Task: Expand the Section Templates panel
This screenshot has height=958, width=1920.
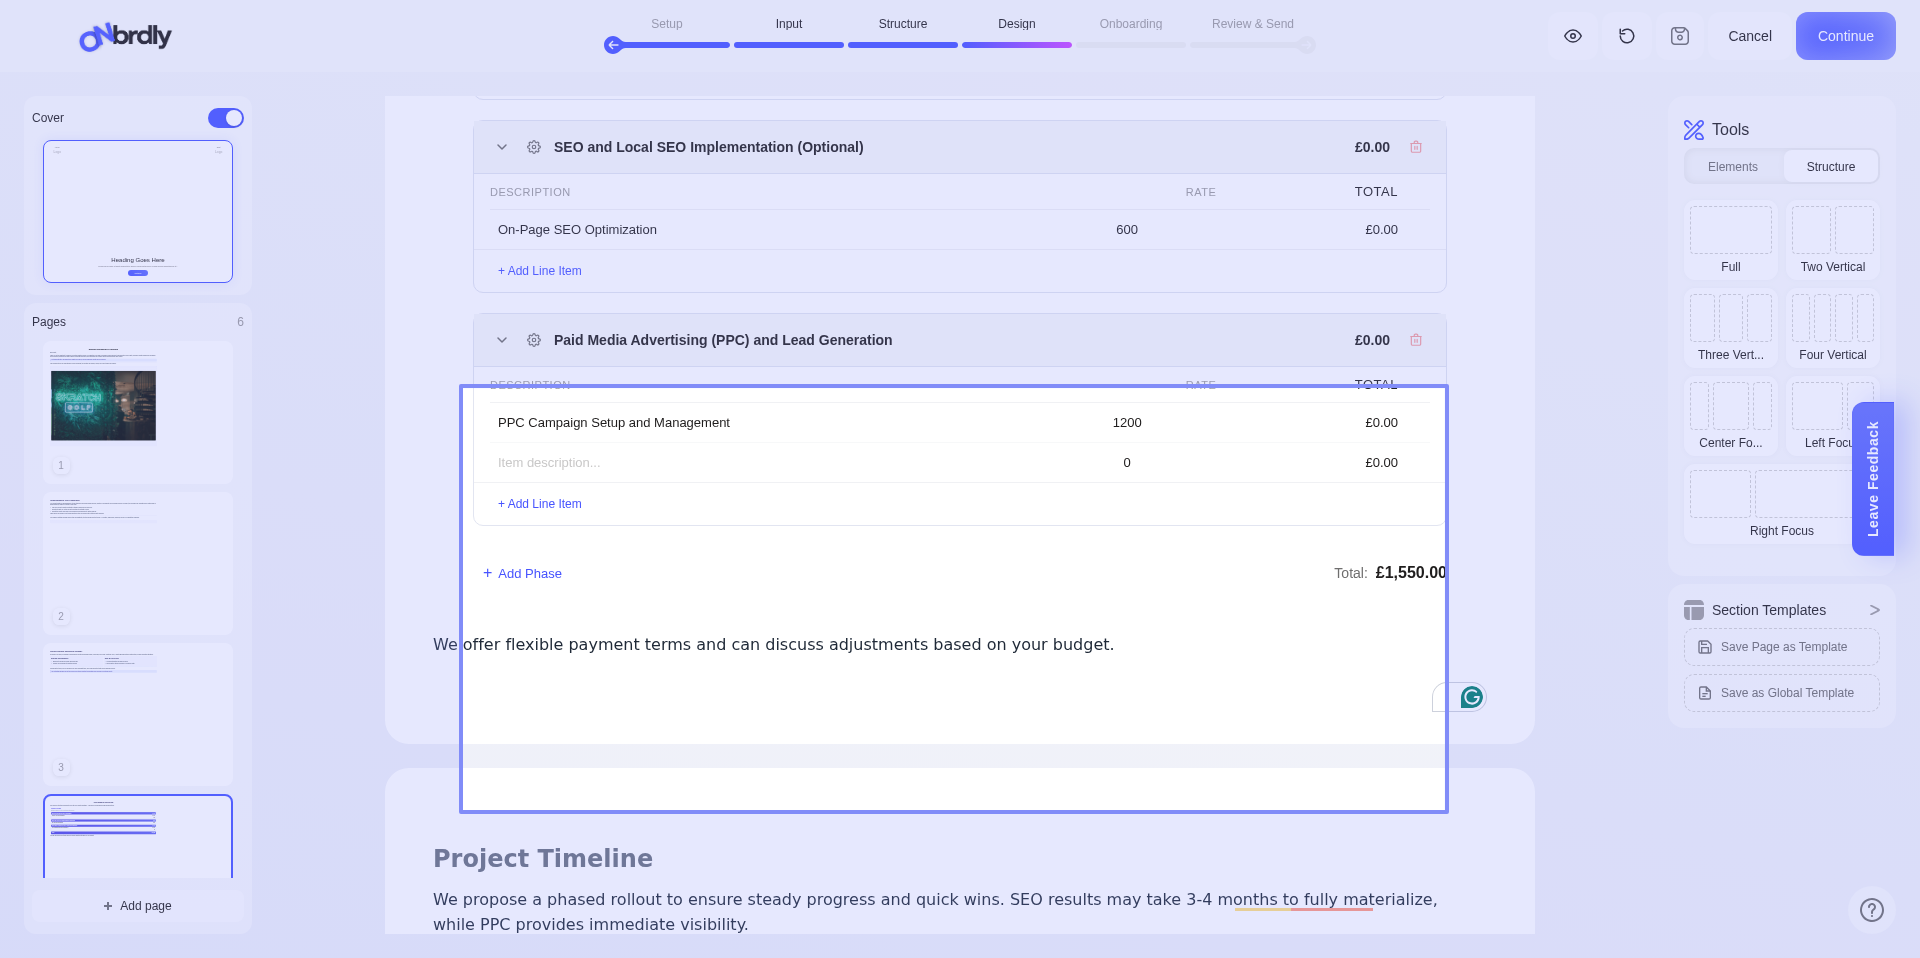Action: [x=1874, y=610]
